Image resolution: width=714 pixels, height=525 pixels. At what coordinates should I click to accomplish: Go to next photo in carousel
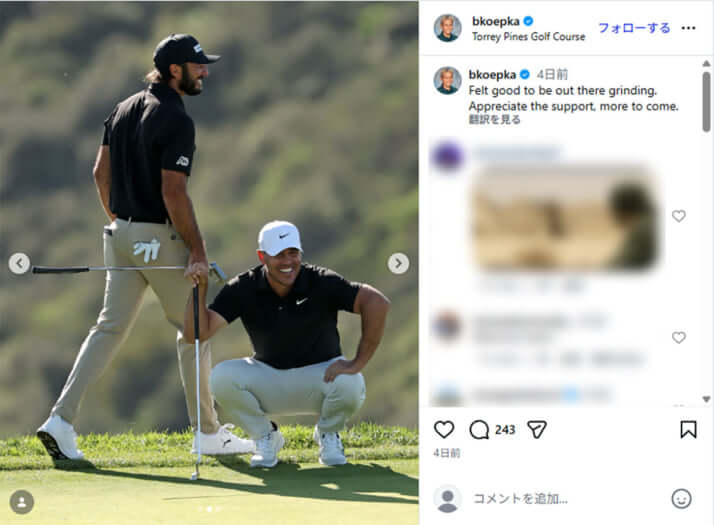tap(398, 263)
